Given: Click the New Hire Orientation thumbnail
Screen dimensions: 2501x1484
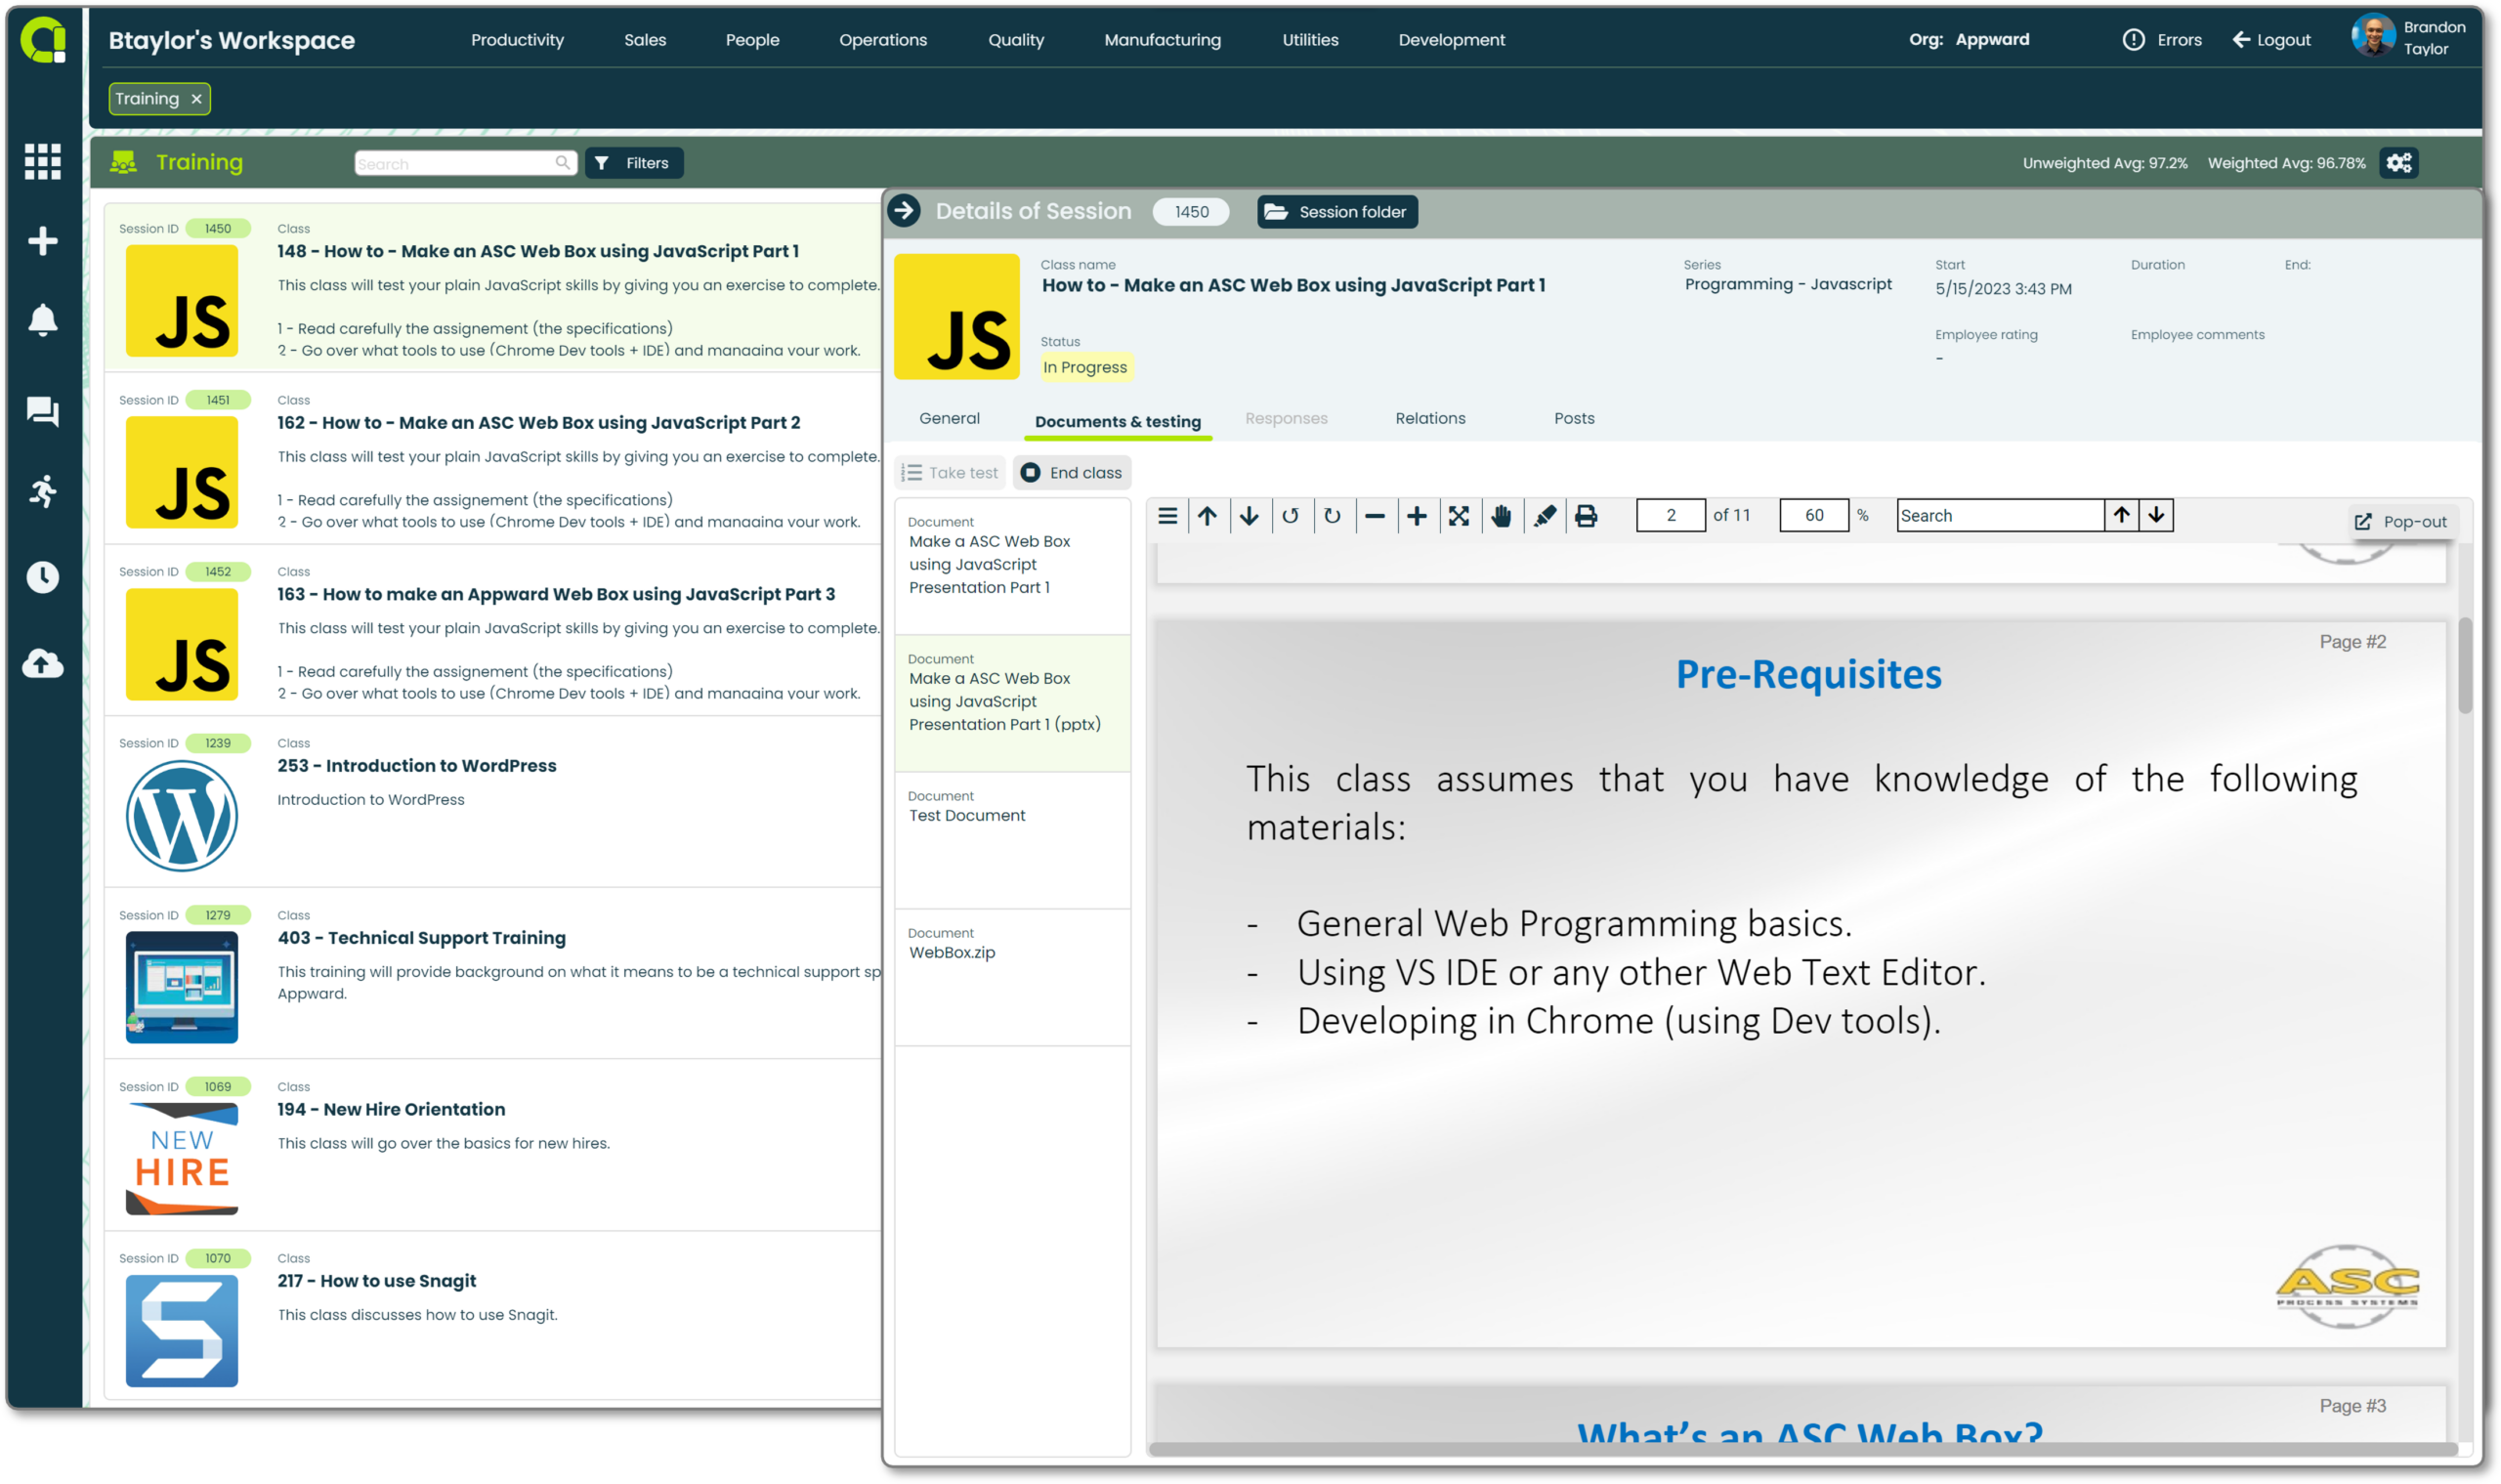Looking at the screenshot, I should 182,1159.
